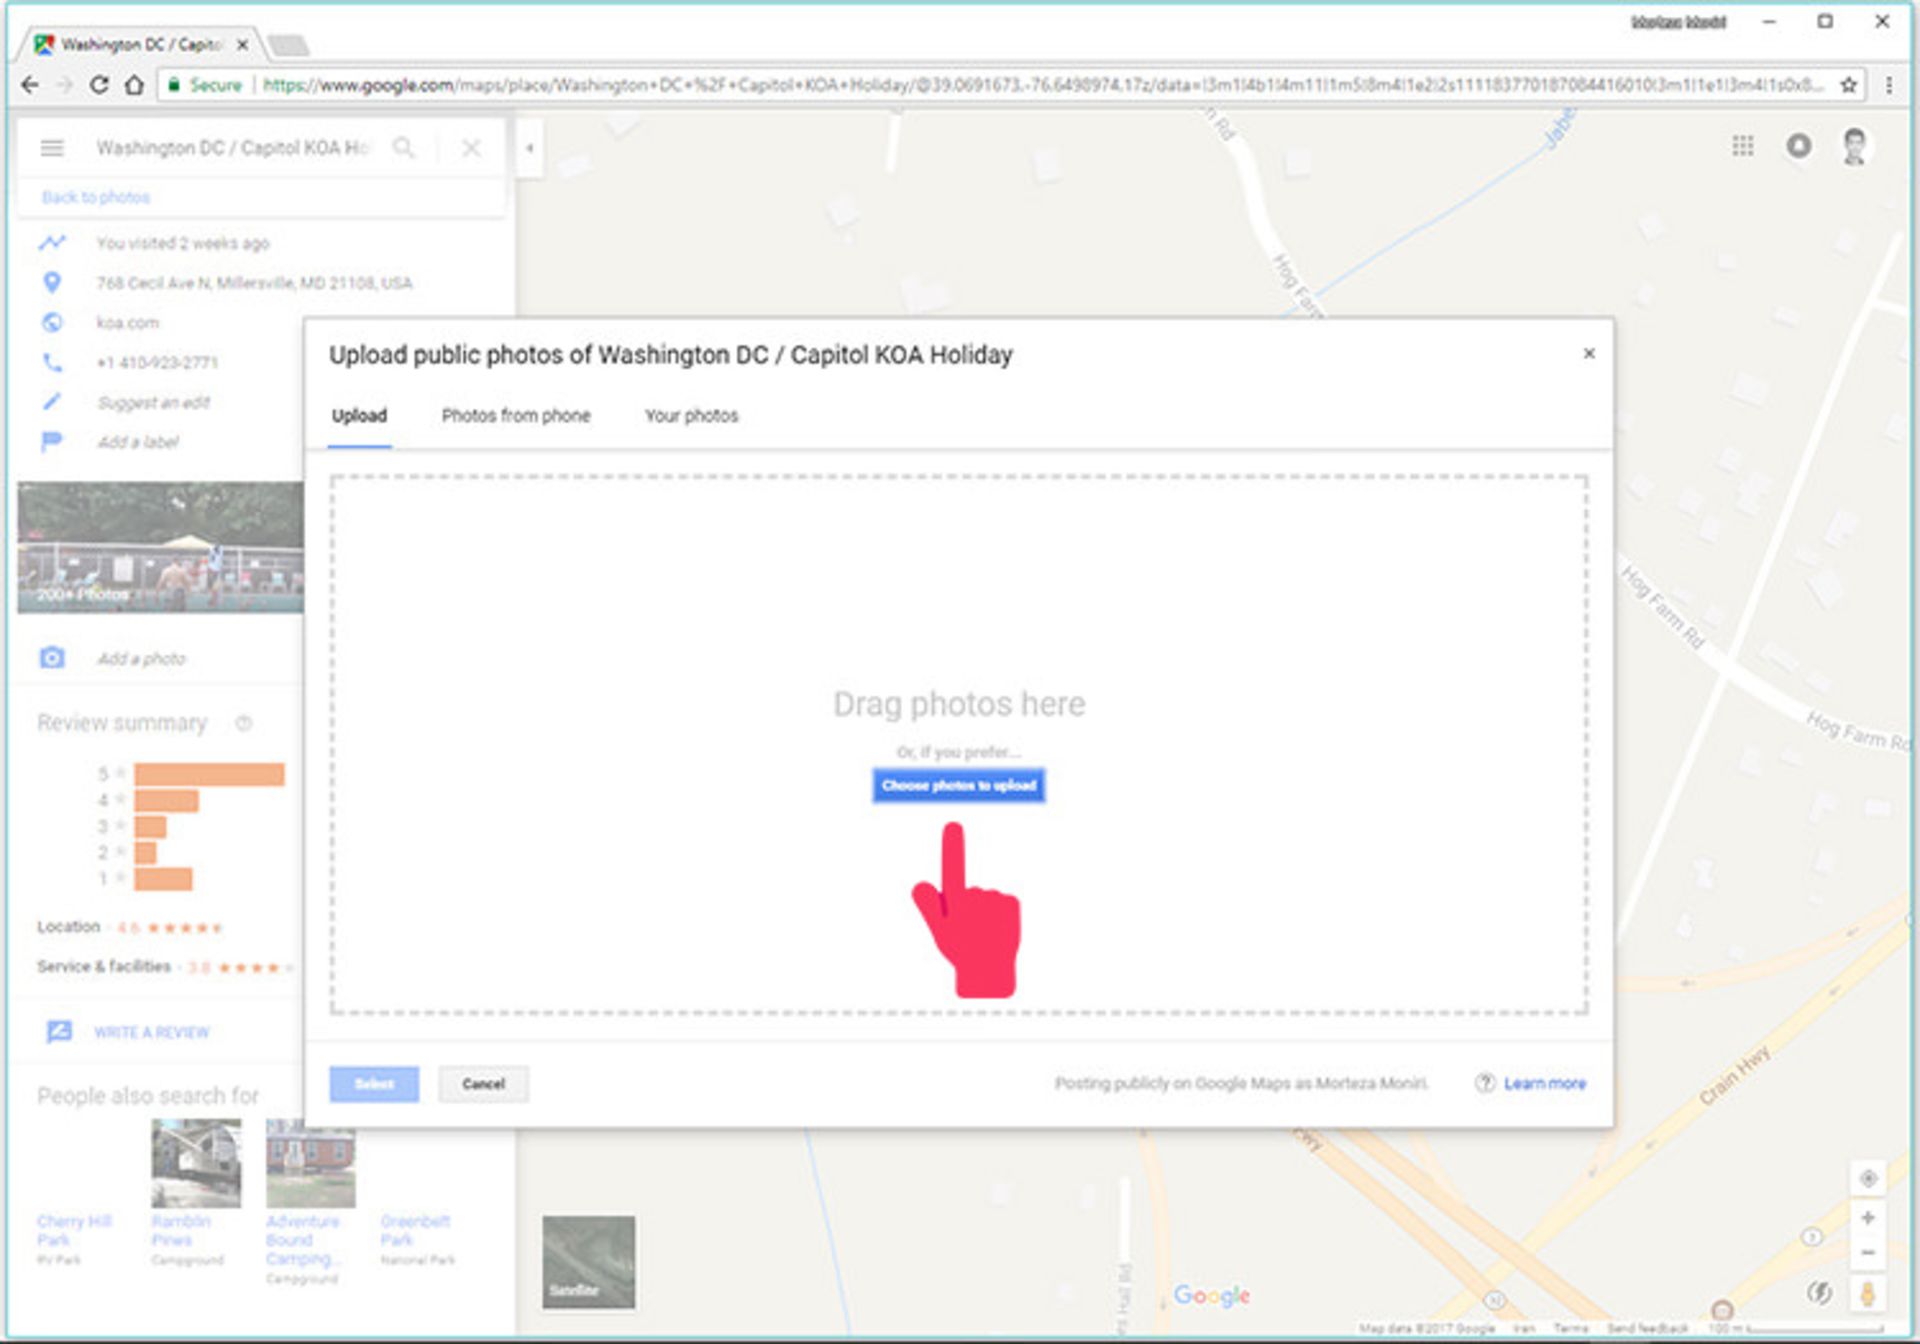The width and height of the screenshot is (1920, 1344).
Task: Collapse the side panel arrow
Action: tap(530, 148)
